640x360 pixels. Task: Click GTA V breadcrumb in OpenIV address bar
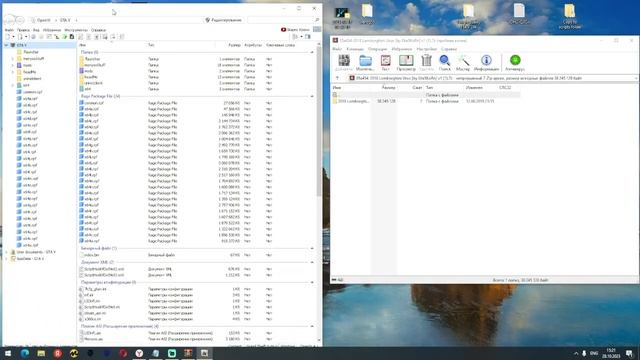65,20
